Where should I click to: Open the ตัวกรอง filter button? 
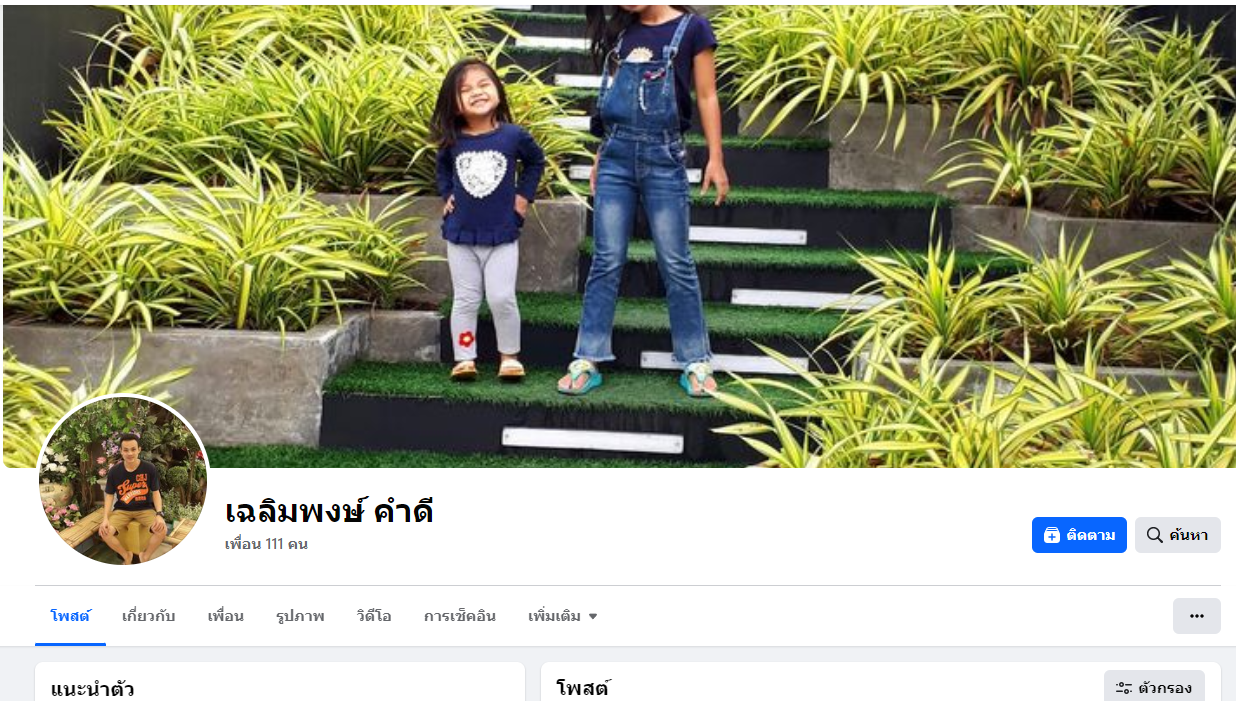point(1154,688)
